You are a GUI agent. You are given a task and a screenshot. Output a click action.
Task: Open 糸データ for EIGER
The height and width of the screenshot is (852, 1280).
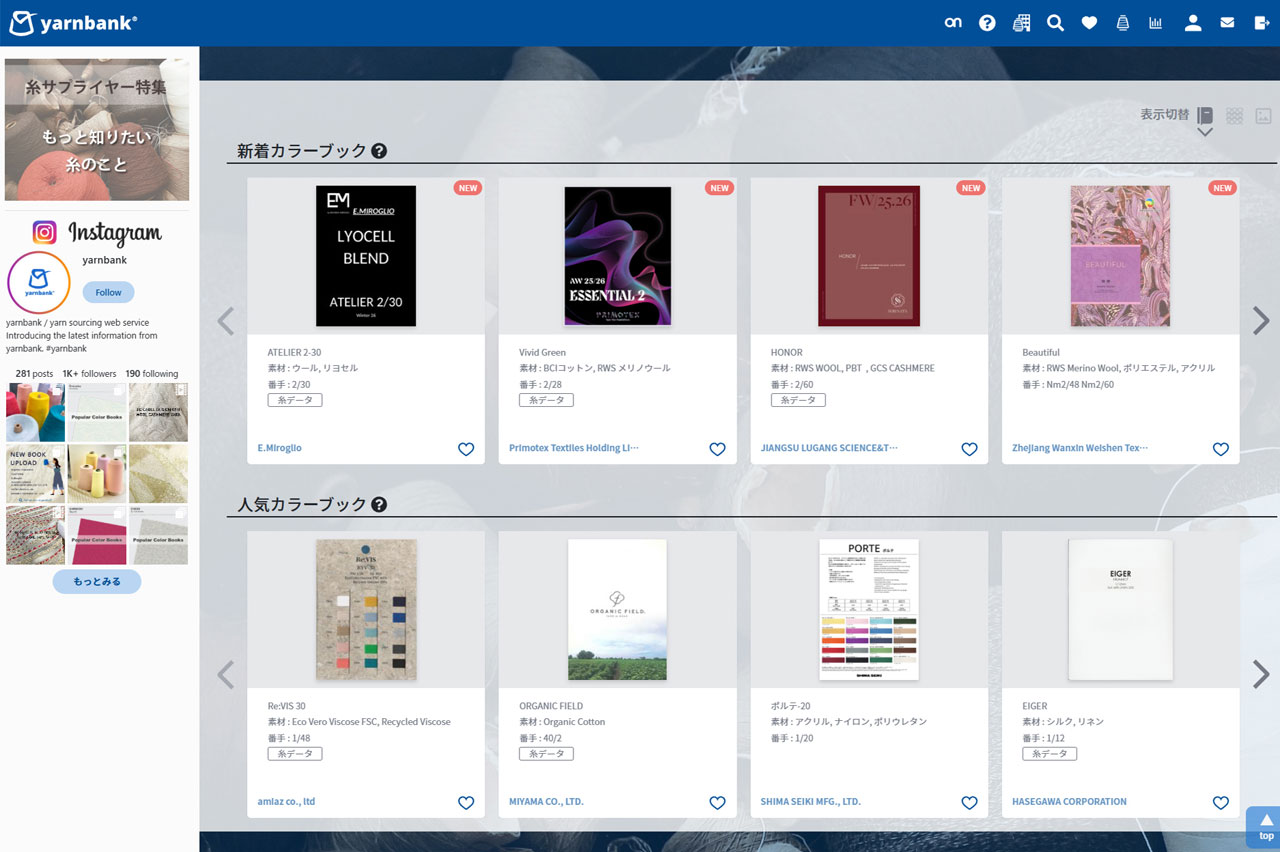[1049, 754]
